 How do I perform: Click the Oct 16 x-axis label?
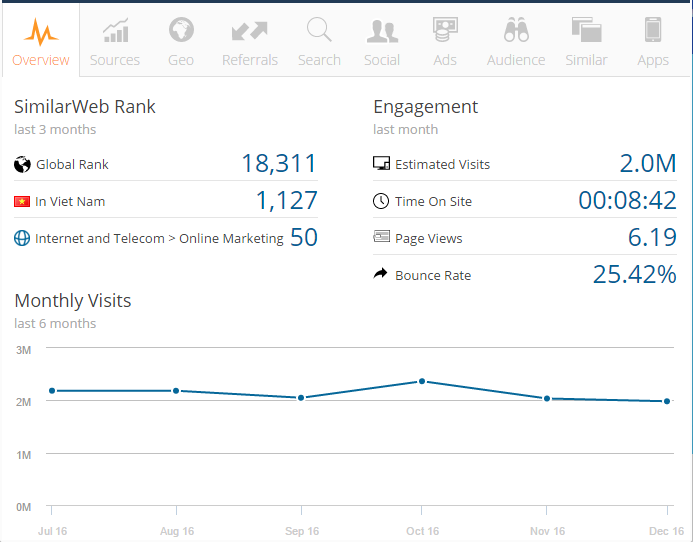pos(423,531)
